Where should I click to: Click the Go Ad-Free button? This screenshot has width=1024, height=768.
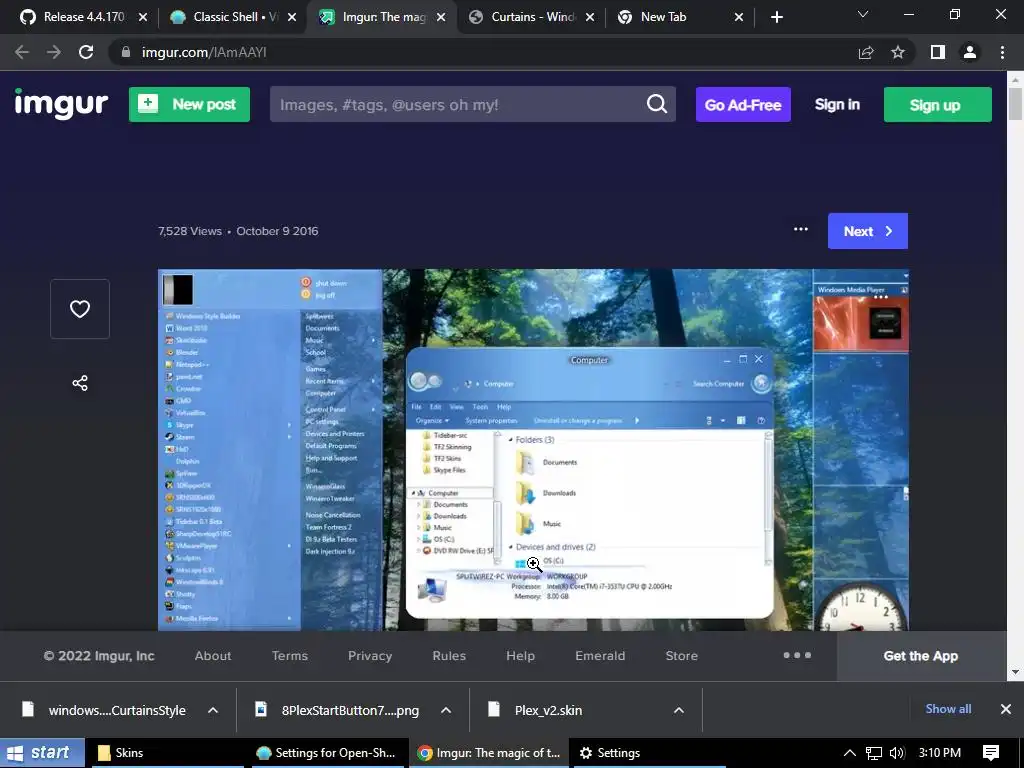pyautogui.click(x=743, y=104)
